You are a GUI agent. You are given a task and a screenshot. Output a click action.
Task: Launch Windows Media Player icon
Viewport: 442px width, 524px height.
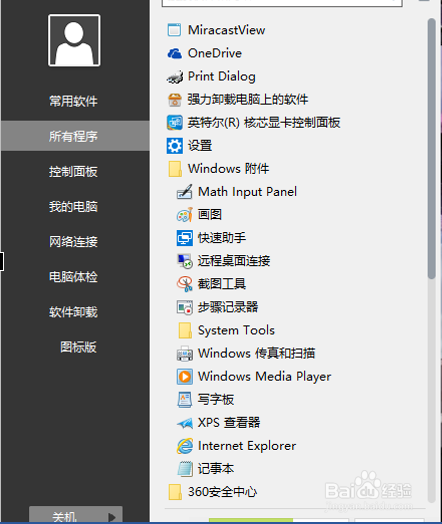184,377
